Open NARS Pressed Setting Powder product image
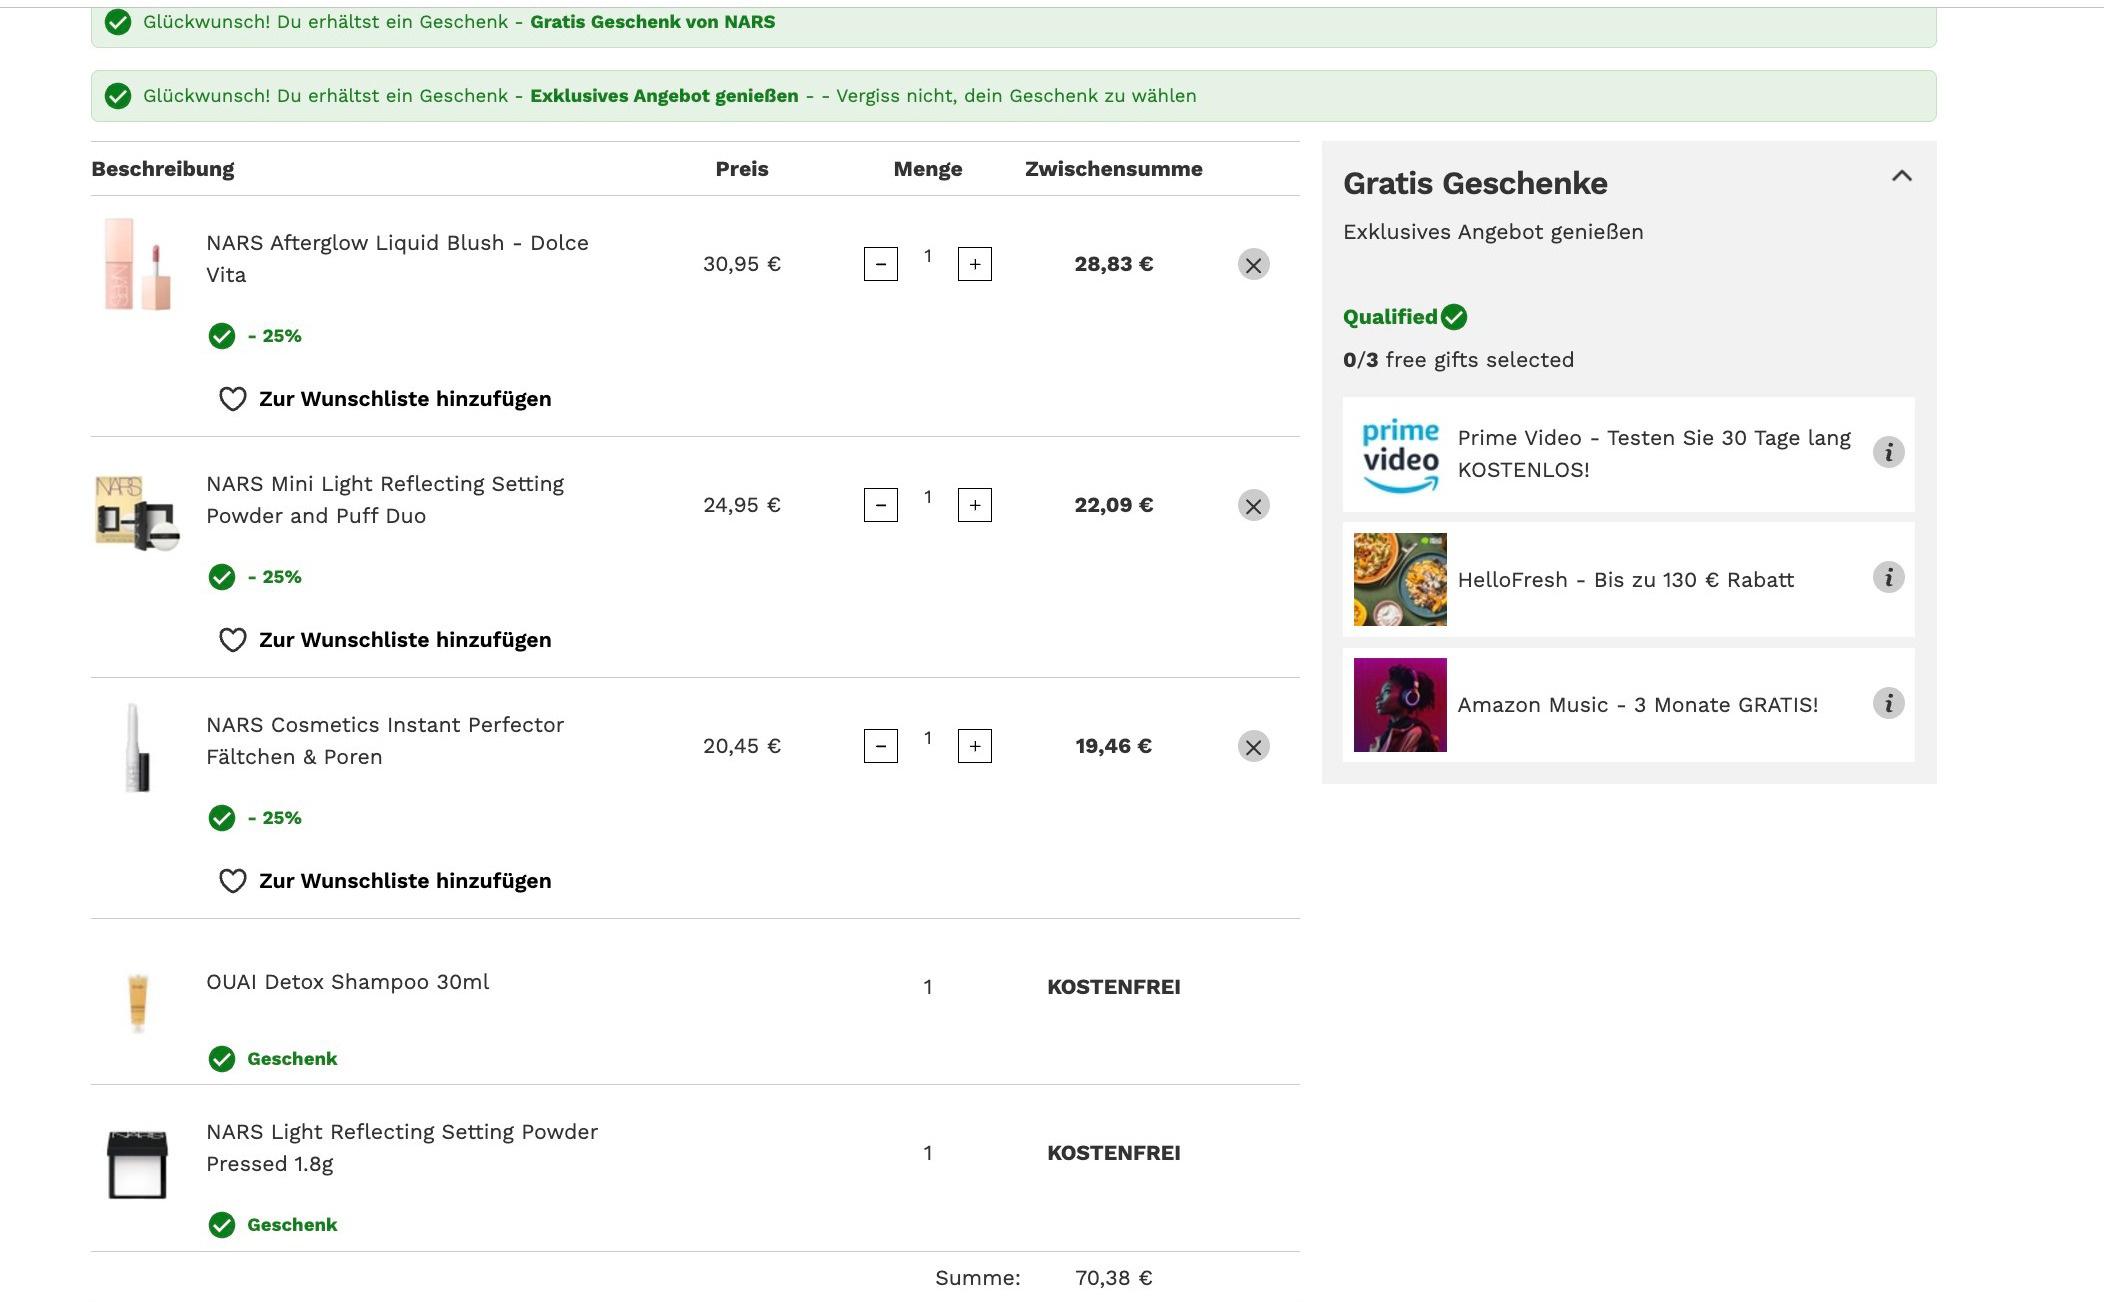Screen dimensions: 2104x1302 137,1164
